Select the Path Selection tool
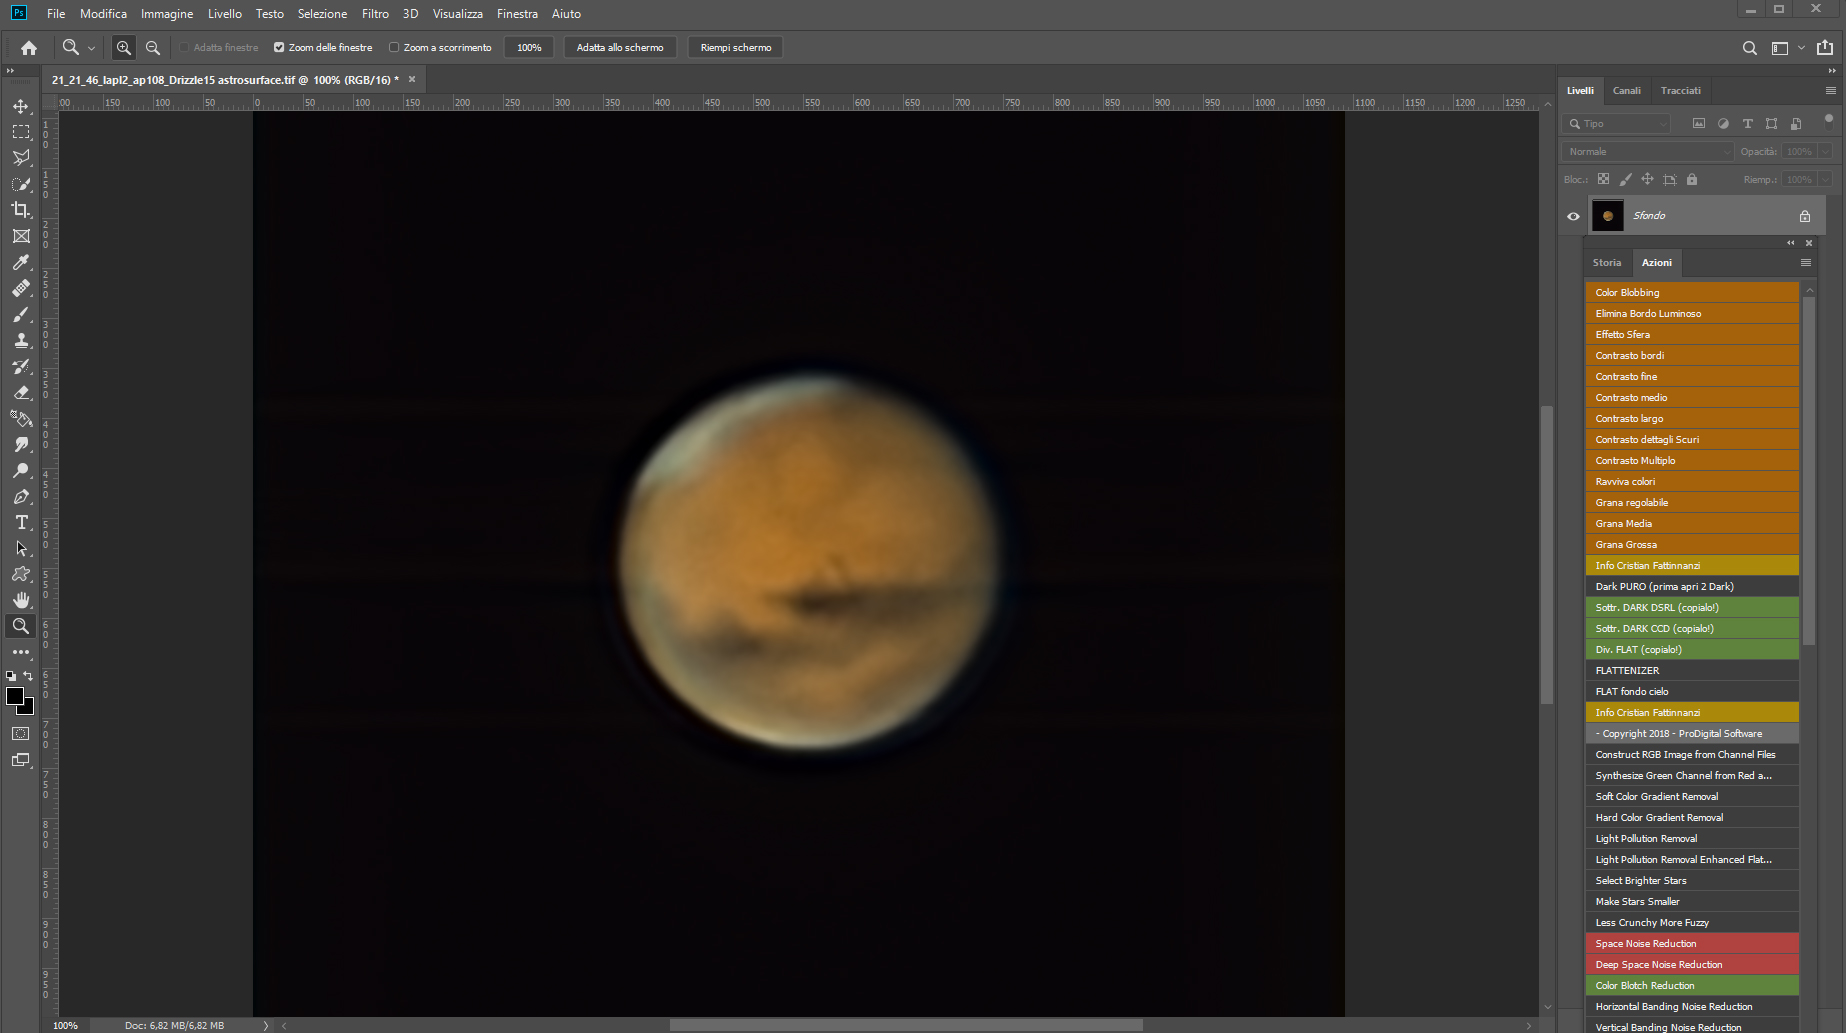Screen dimensions: 1846x1033 [x=21, y=548]
